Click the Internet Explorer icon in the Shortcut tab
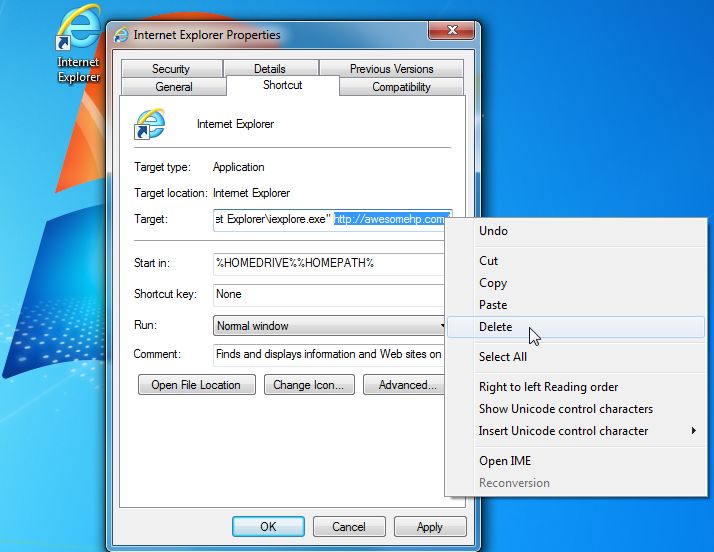 [x=149, y=123]
